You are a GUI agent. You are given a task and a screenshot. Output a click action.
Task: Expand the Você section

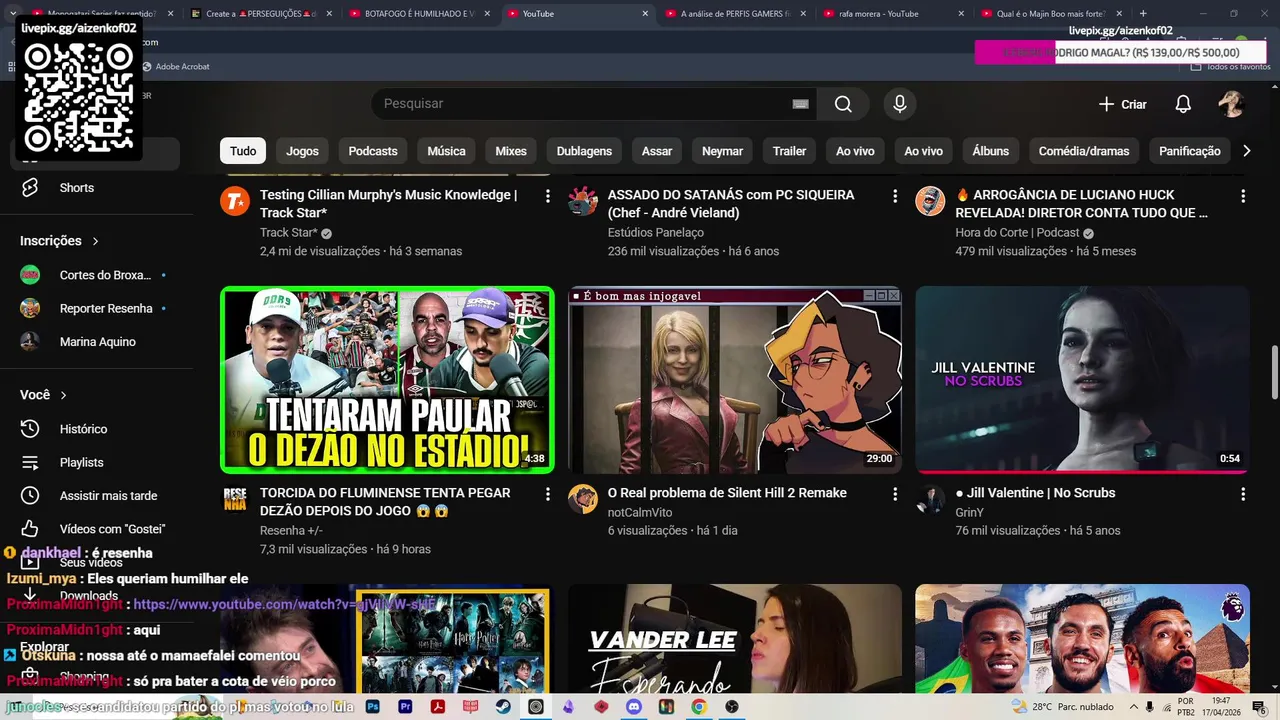[x=44, y=395]
